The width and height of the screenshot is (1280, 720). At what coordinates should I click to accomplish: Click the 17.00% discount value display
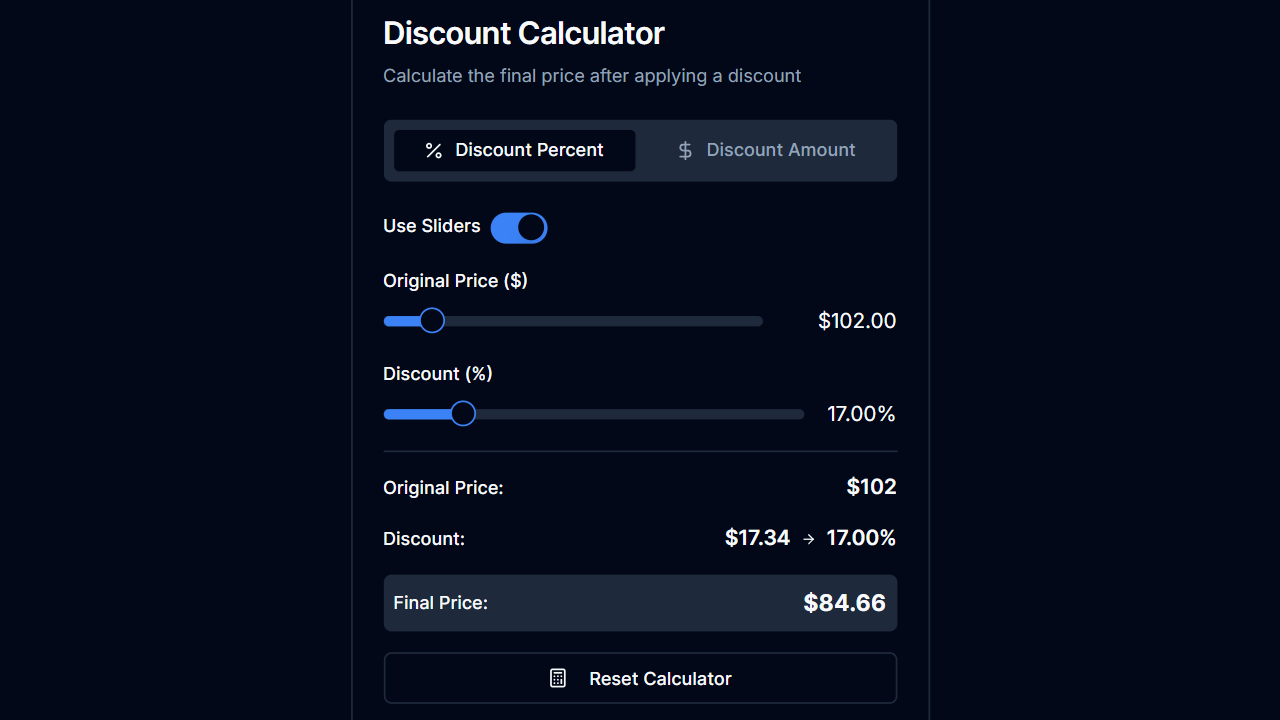tap(861, 413)
